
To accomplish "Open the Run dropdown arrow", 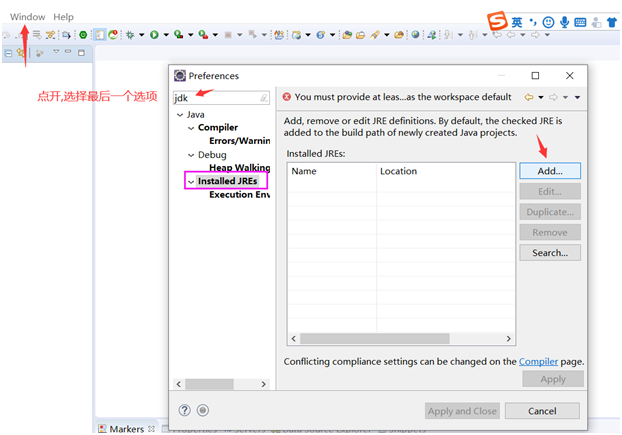I will coord(166,35).
